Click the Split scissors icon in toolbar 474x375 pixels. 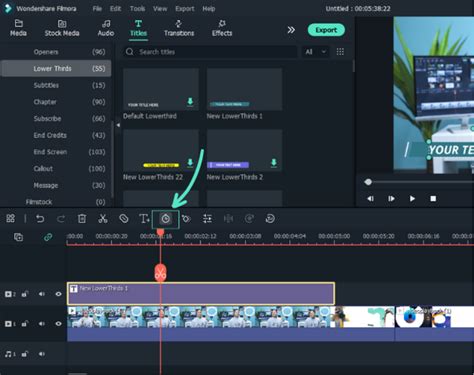(x=103, y=219)
